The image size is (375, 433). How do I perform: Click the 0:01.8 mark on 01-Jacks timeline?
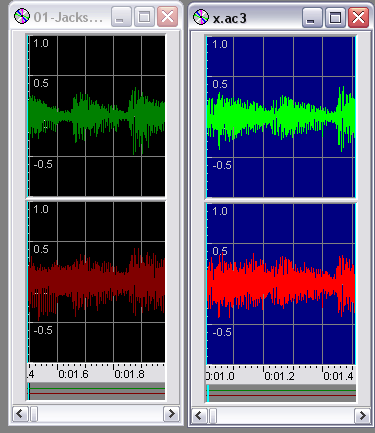[129, 374]
